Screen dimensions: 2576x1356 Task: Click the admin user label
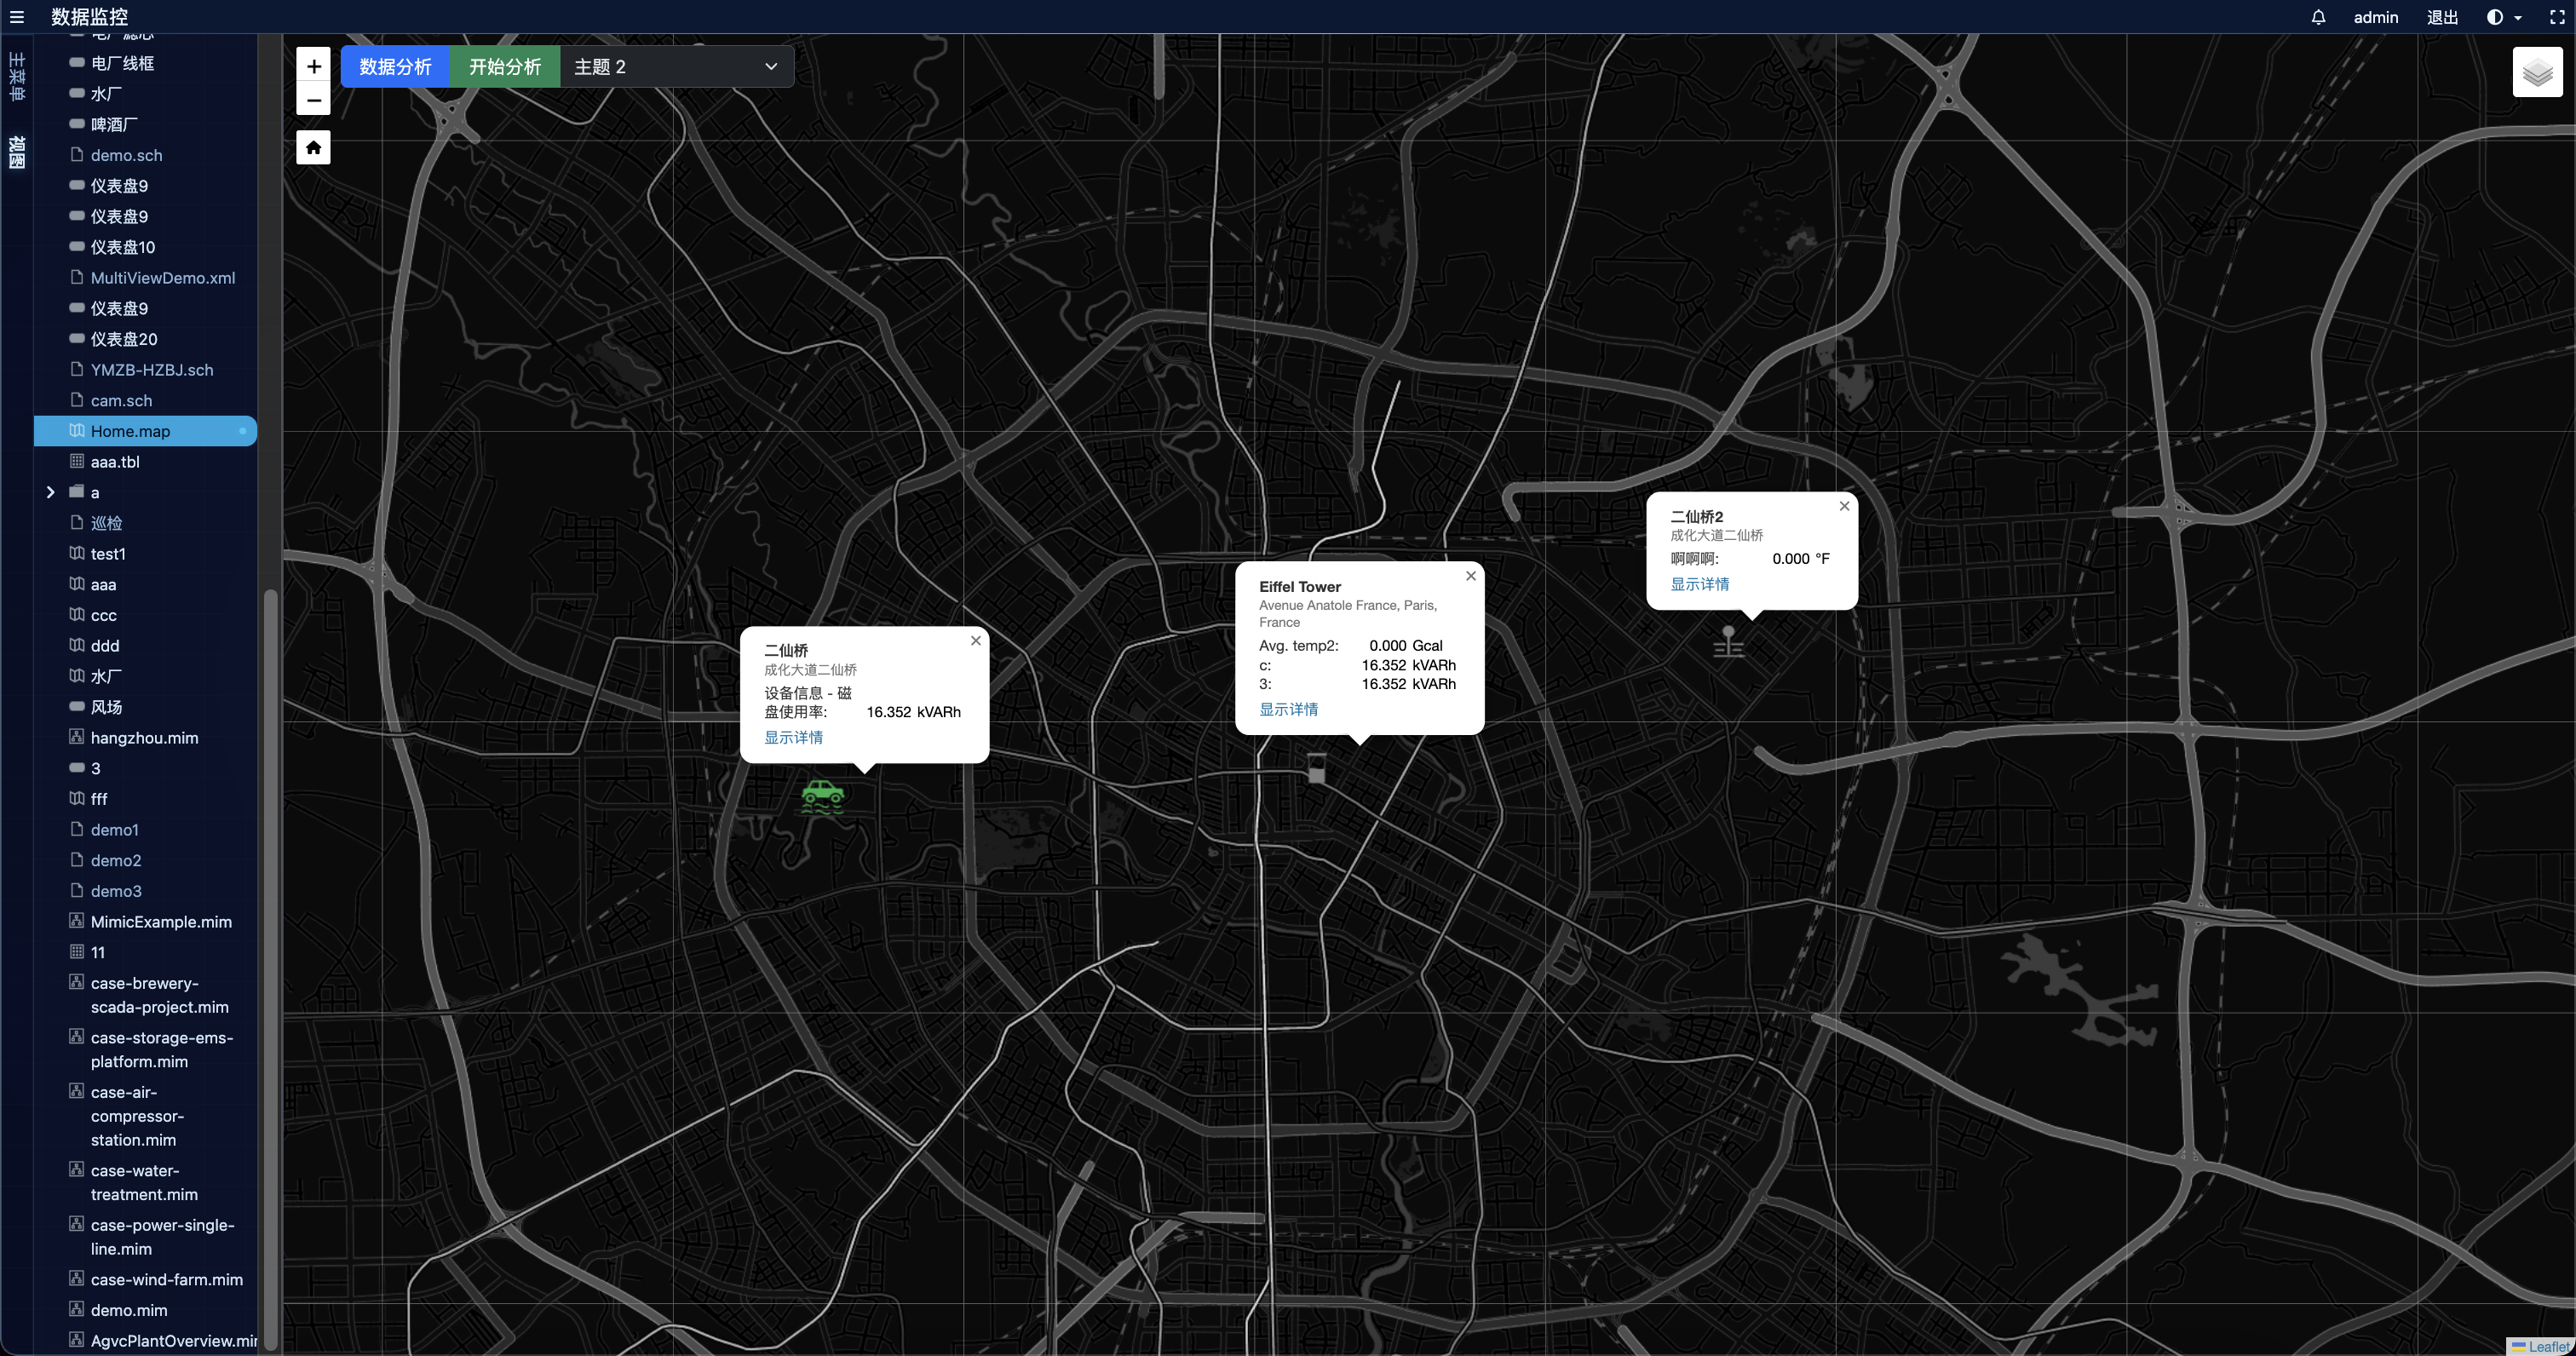(x=2375, y=17)
